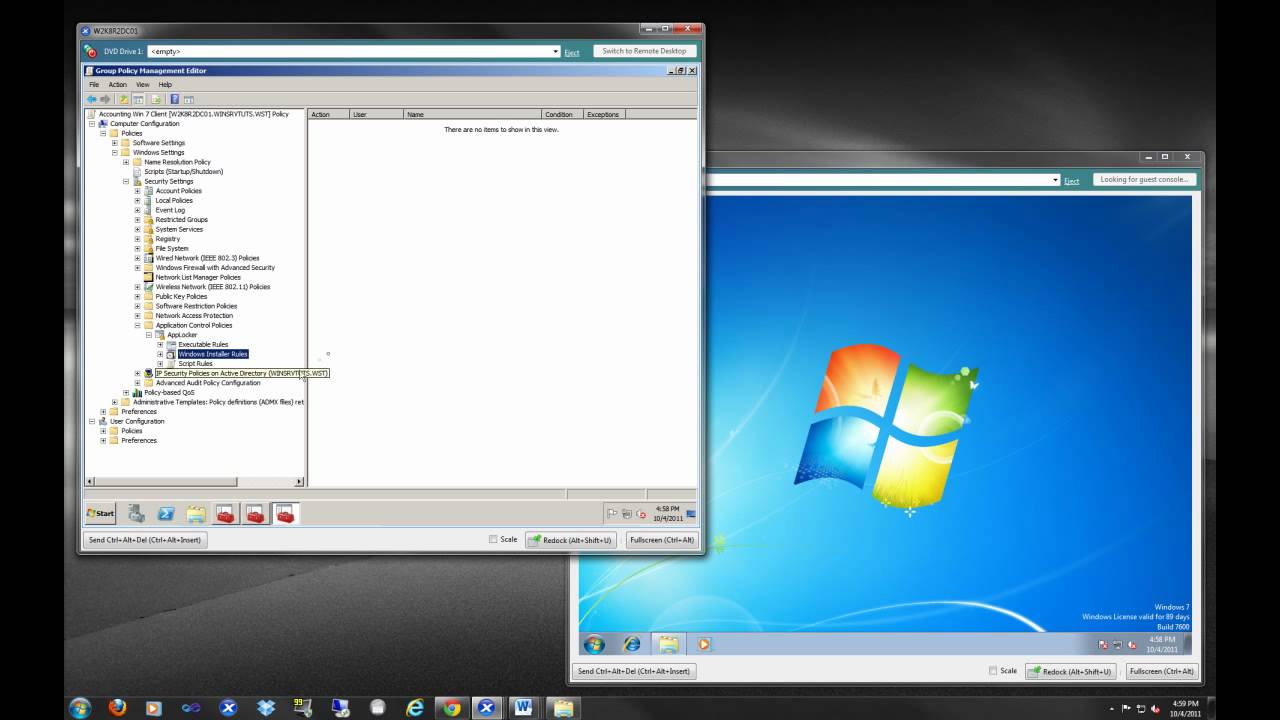
Task: Collapse the Windows Settings node
Action: [114, 153]
